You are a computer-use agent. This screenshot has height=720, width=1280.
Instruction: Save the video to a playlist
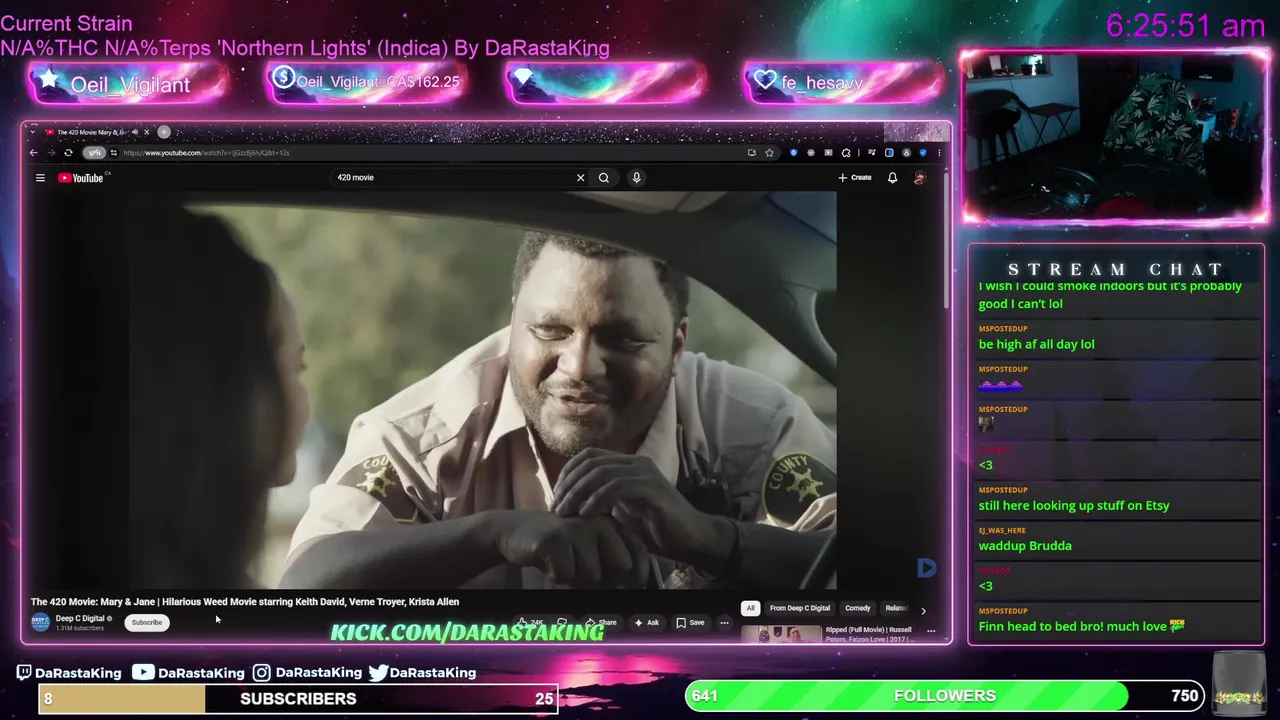690,622
